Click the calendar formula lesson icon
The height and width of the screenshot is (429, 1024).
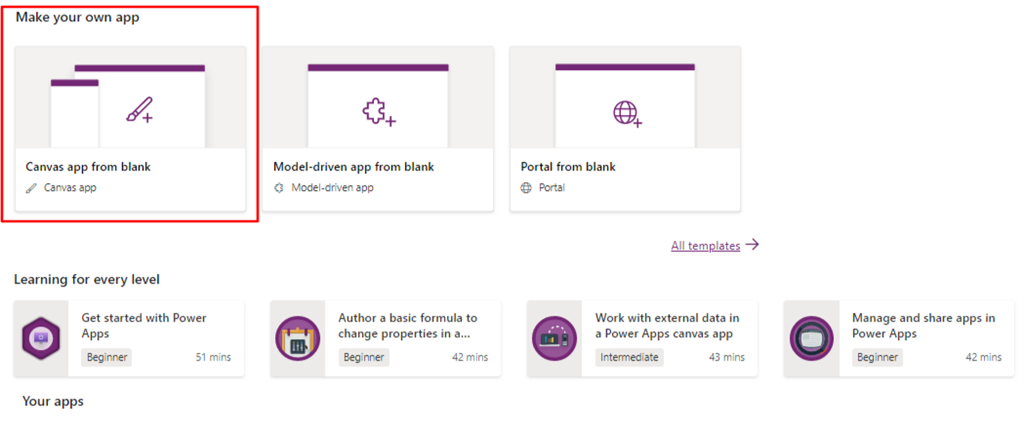pyautogui.click(x=298, y=338)
